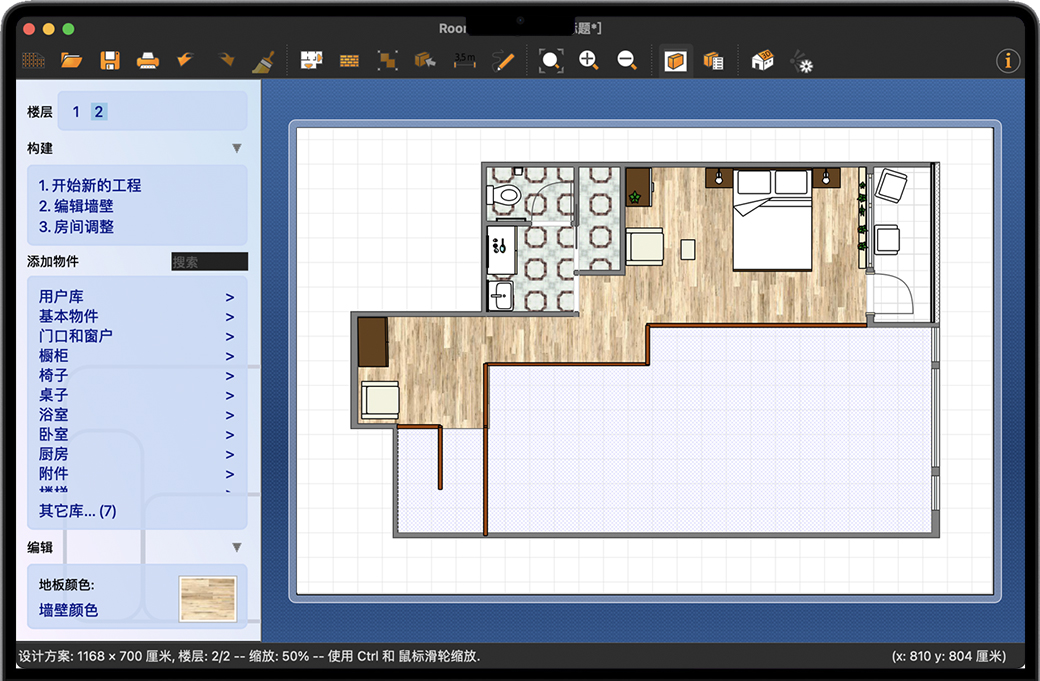Click the undo arrow icon
The width and height of the screenshot is (1040, 681).
point(185,61)
